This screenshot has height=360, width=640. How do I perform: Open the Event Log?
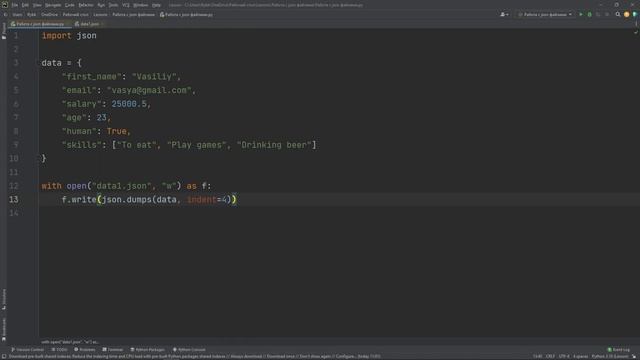[619, 350]
